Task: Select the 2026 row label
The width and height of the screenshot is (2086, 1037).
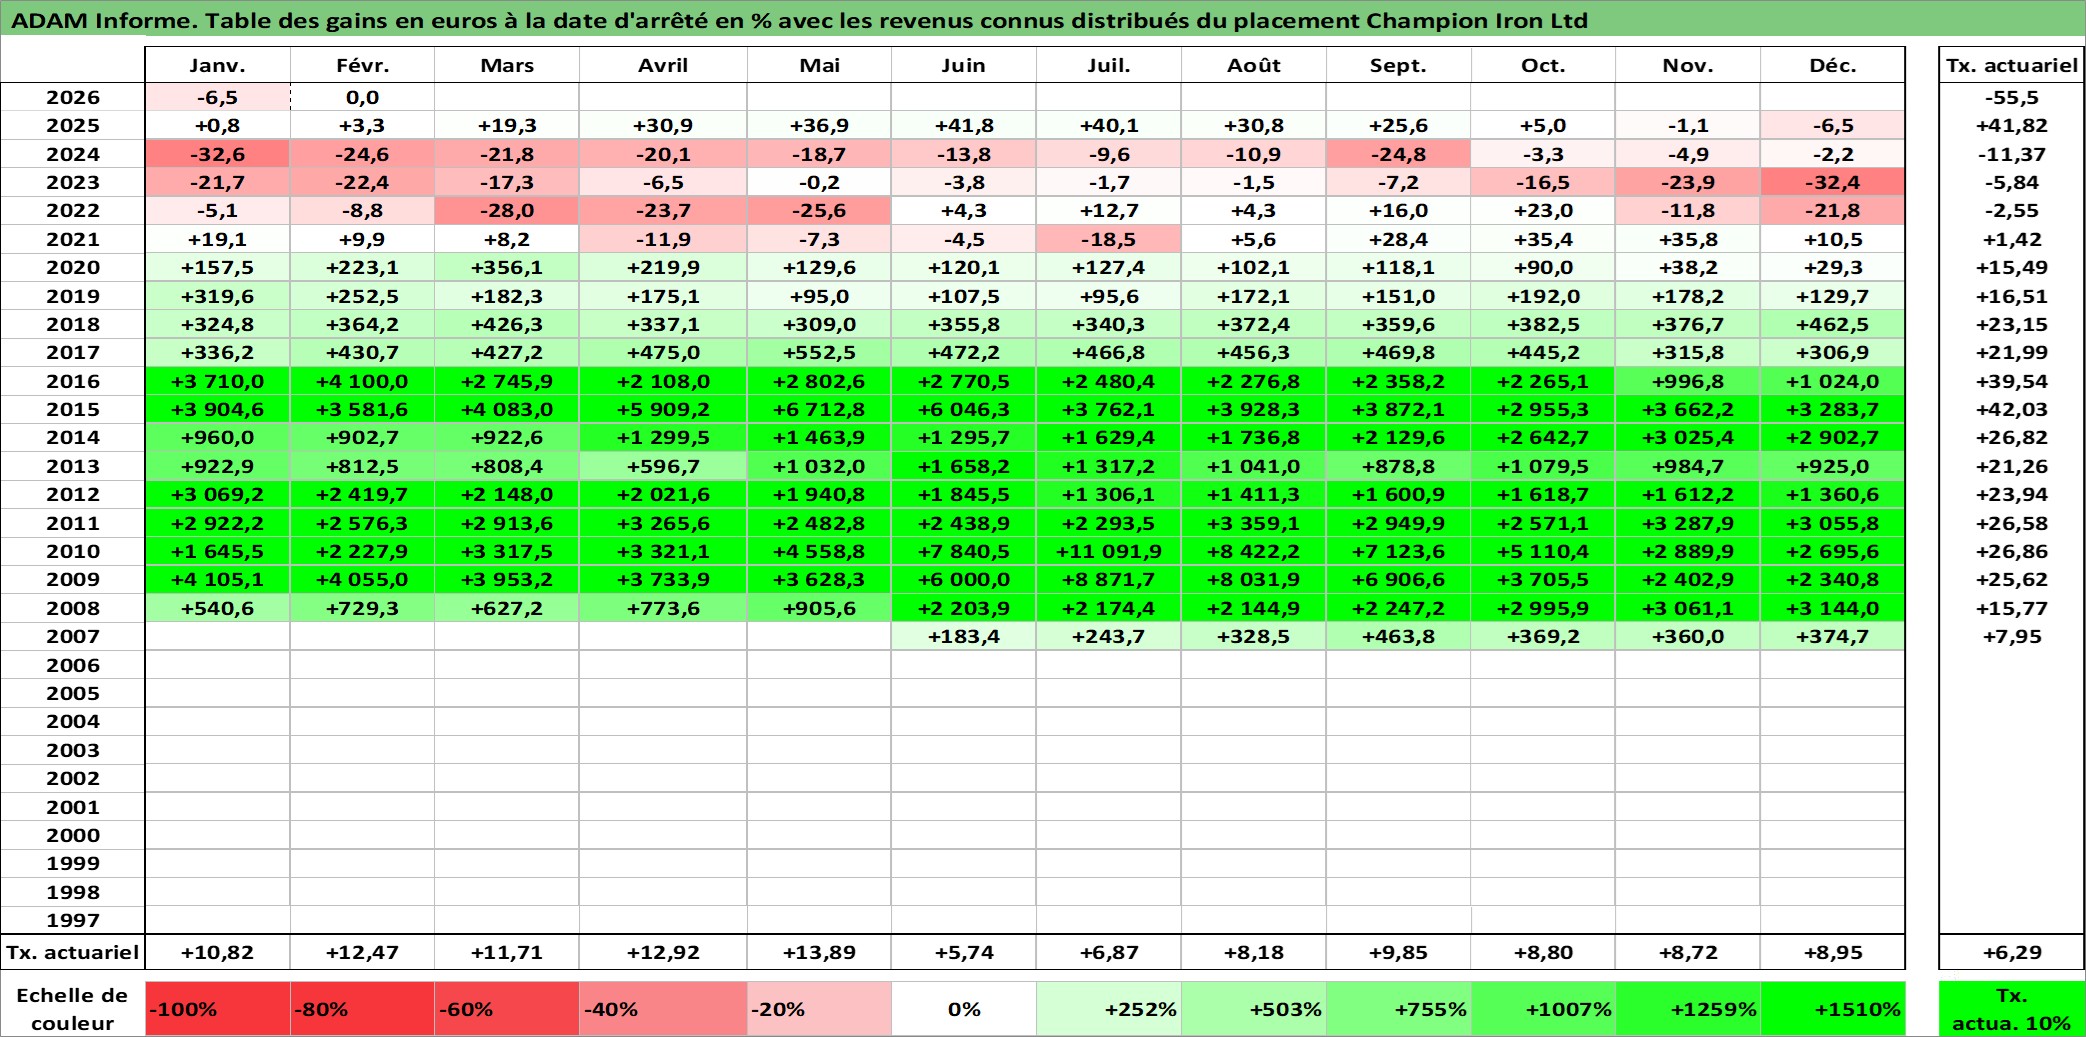Action: click(x=73, y=97)
